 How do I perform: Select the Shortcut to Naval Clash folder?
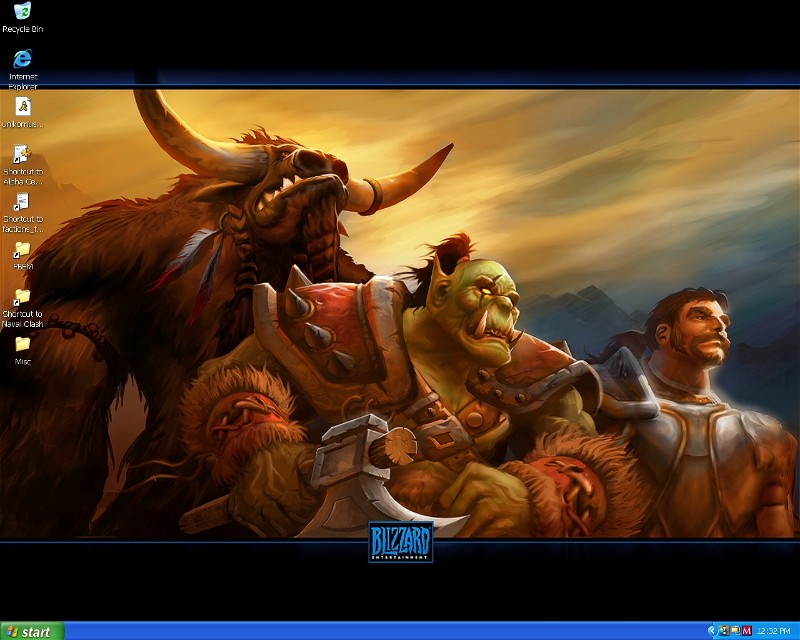(x=22, y=296)
